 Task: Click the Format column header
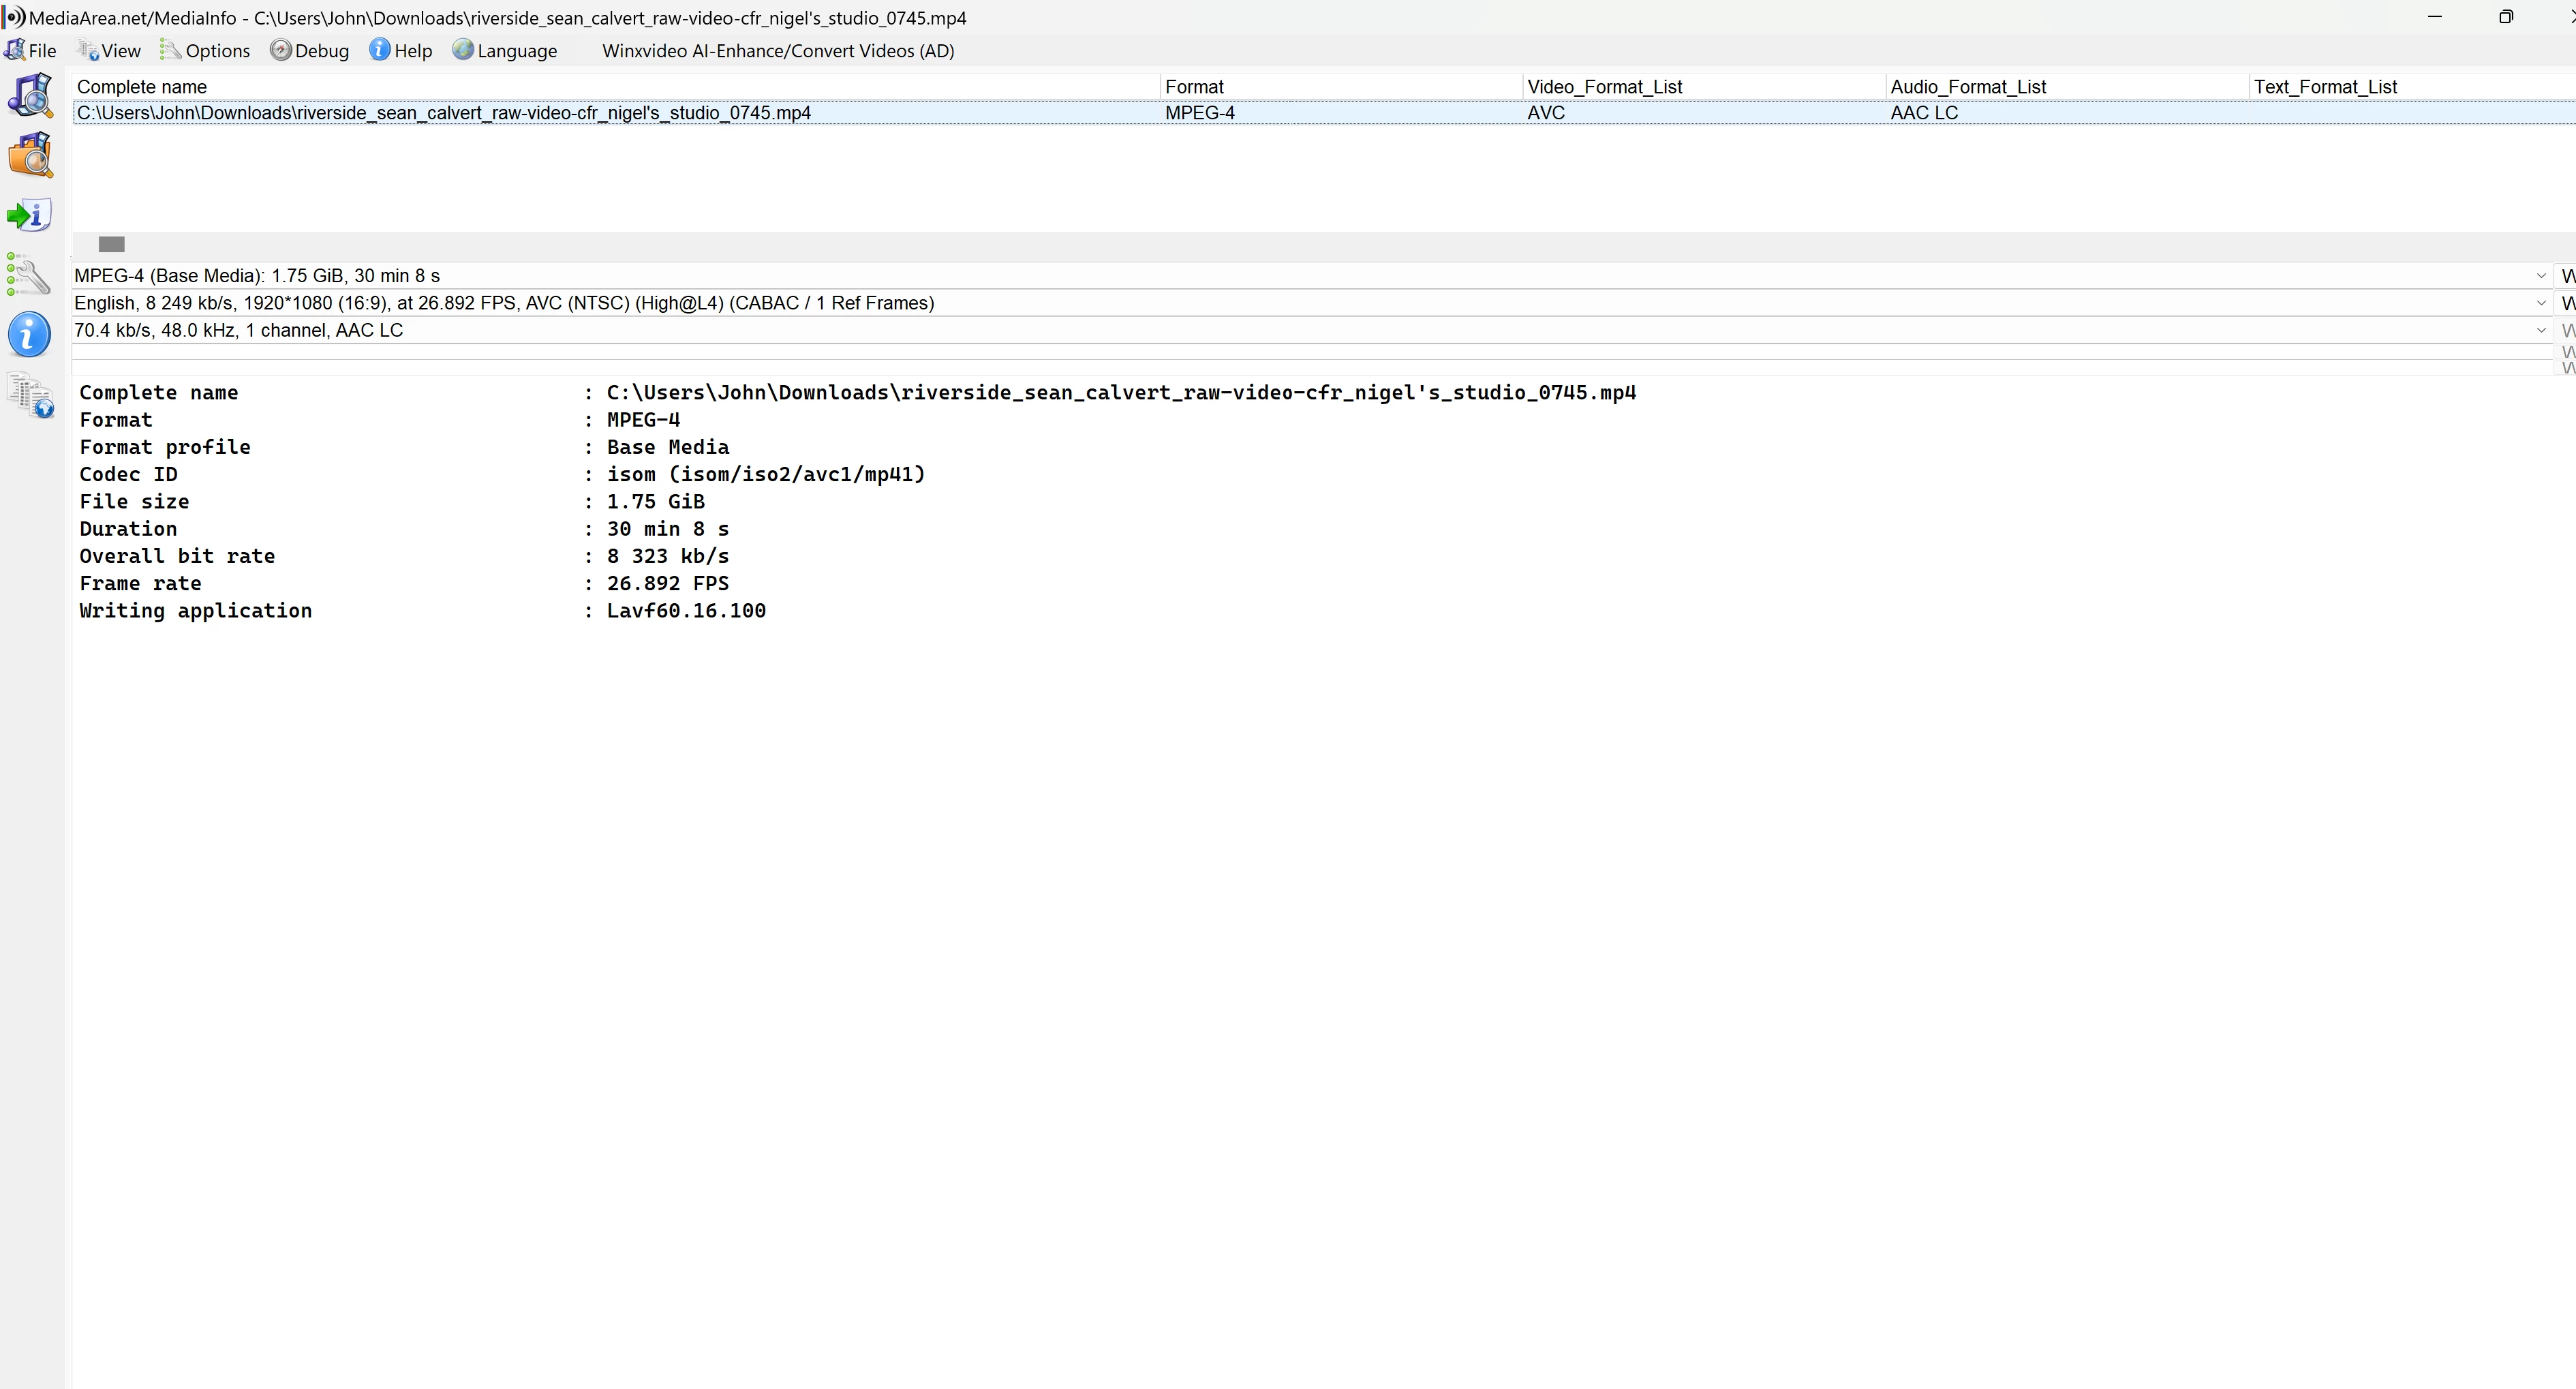click(x=1194, y=87)
